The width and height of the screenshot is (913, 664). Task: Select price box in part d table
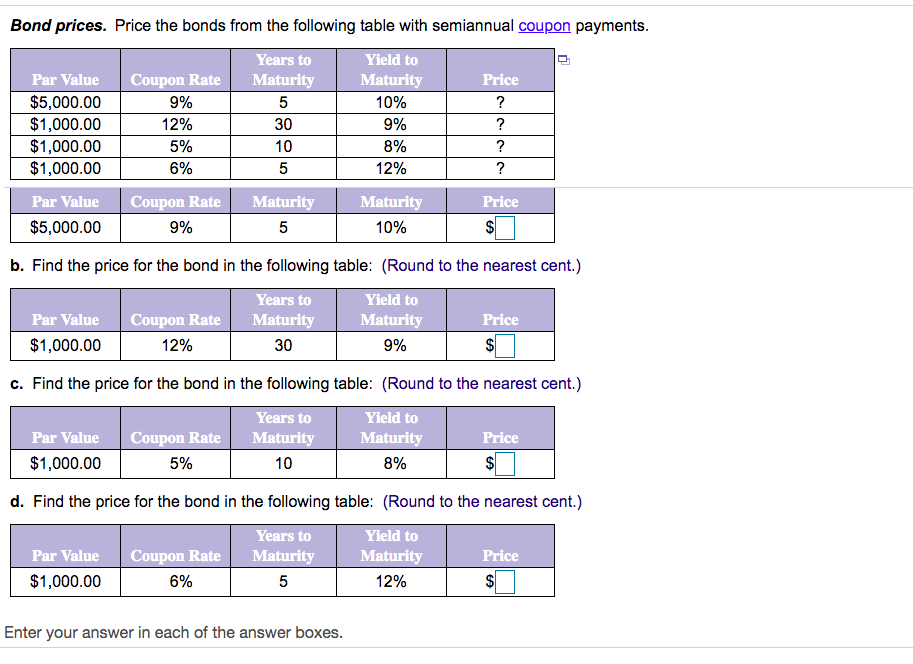(505, 582)
